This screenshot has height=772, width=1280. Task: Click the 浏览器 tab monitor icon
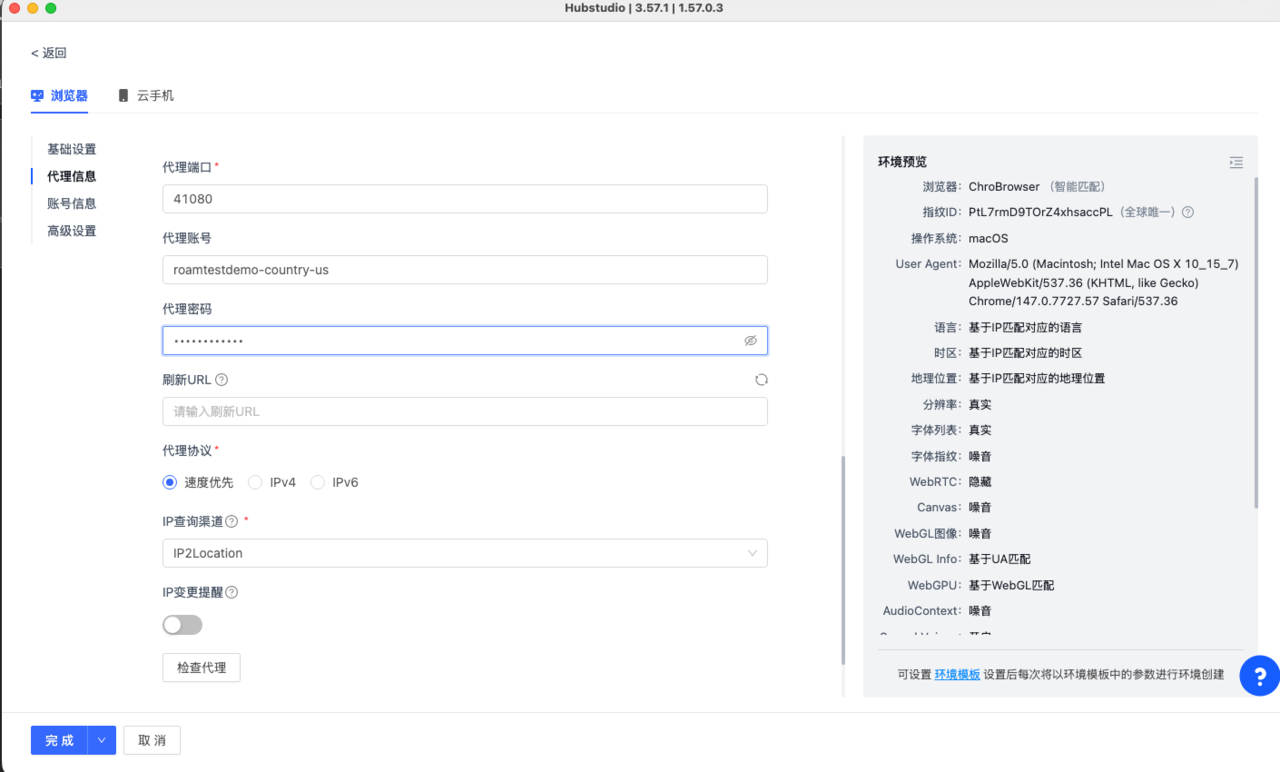click(x=37, y=96)
